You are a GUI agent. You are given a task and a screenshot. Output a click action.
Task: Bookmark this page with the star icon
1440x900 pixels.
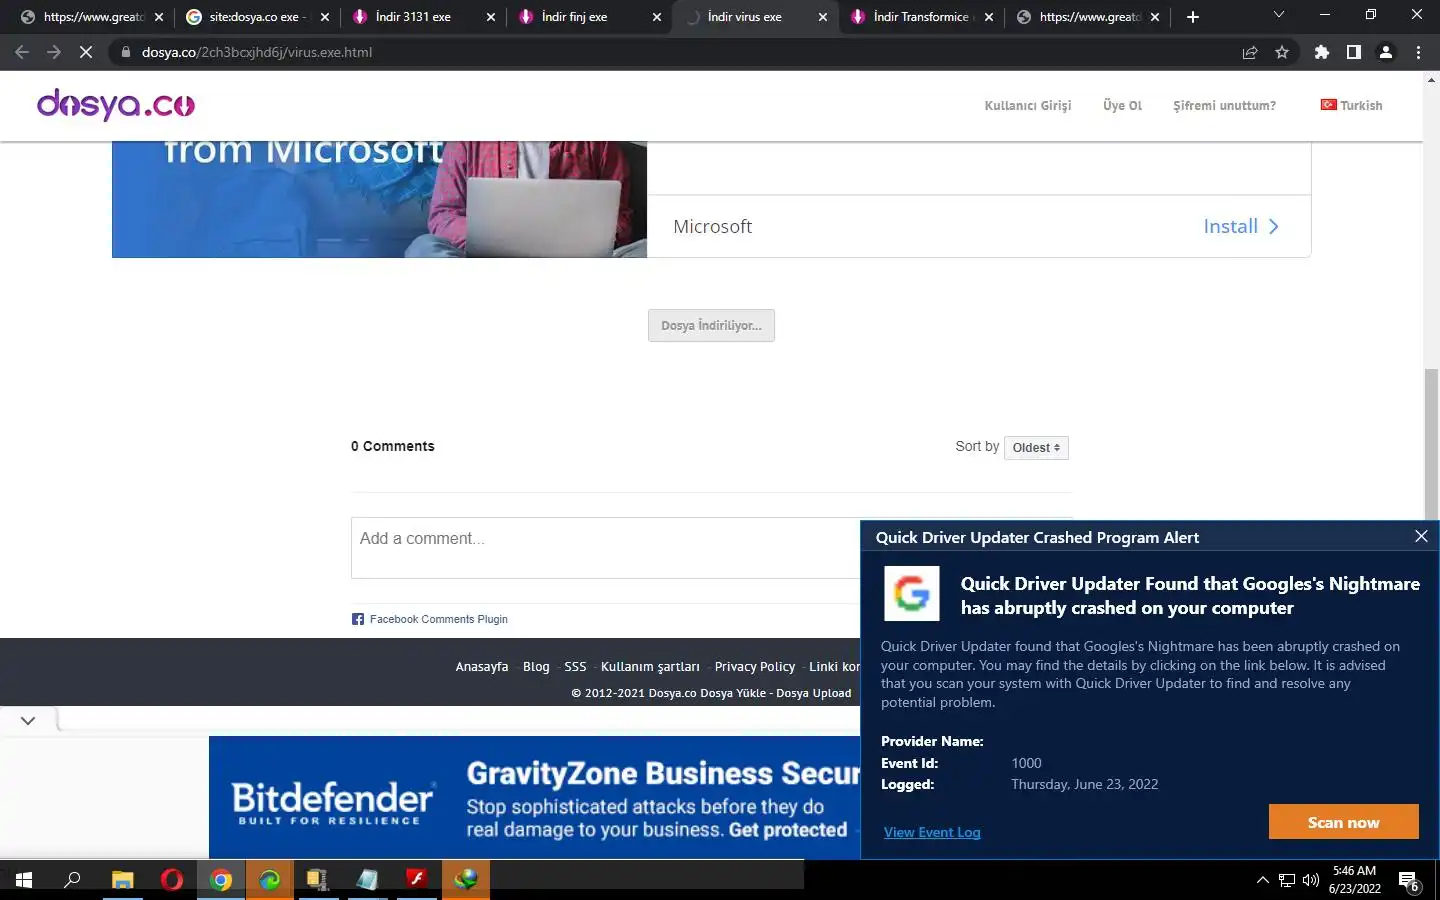(1282, 52)
